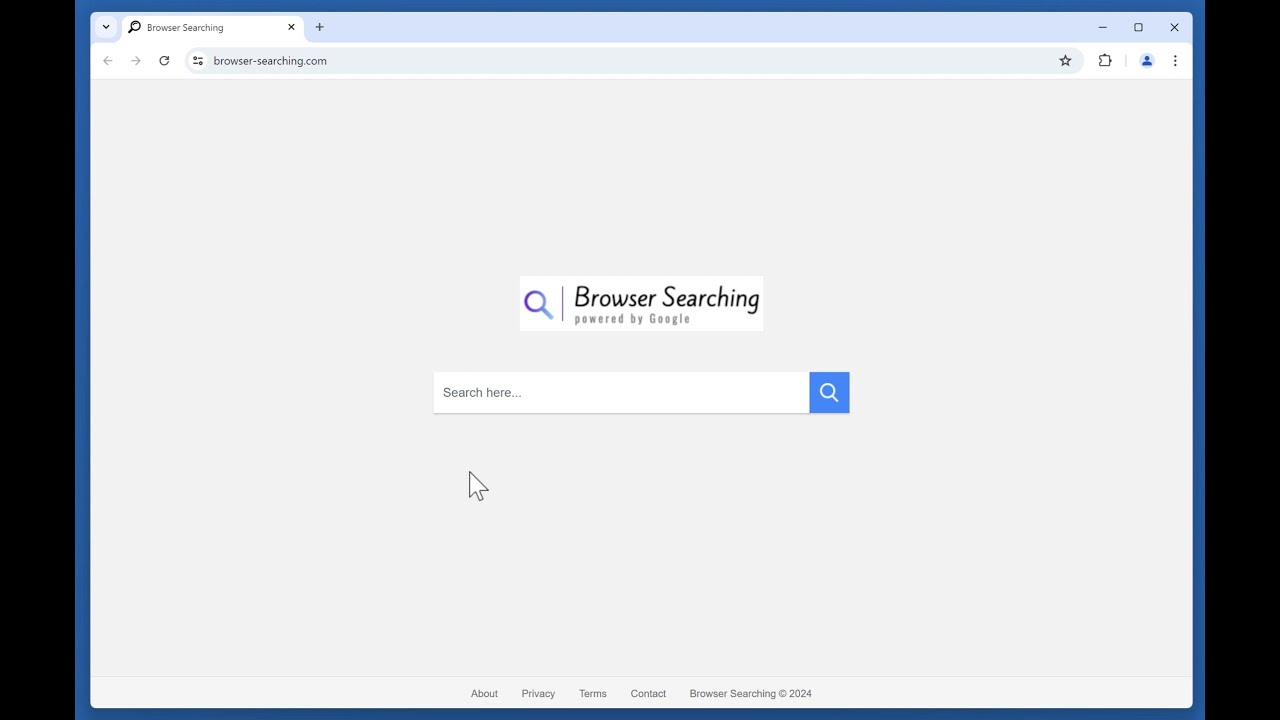
Task: Expand the tab search dropdown arrow
Action: point(106,27)
